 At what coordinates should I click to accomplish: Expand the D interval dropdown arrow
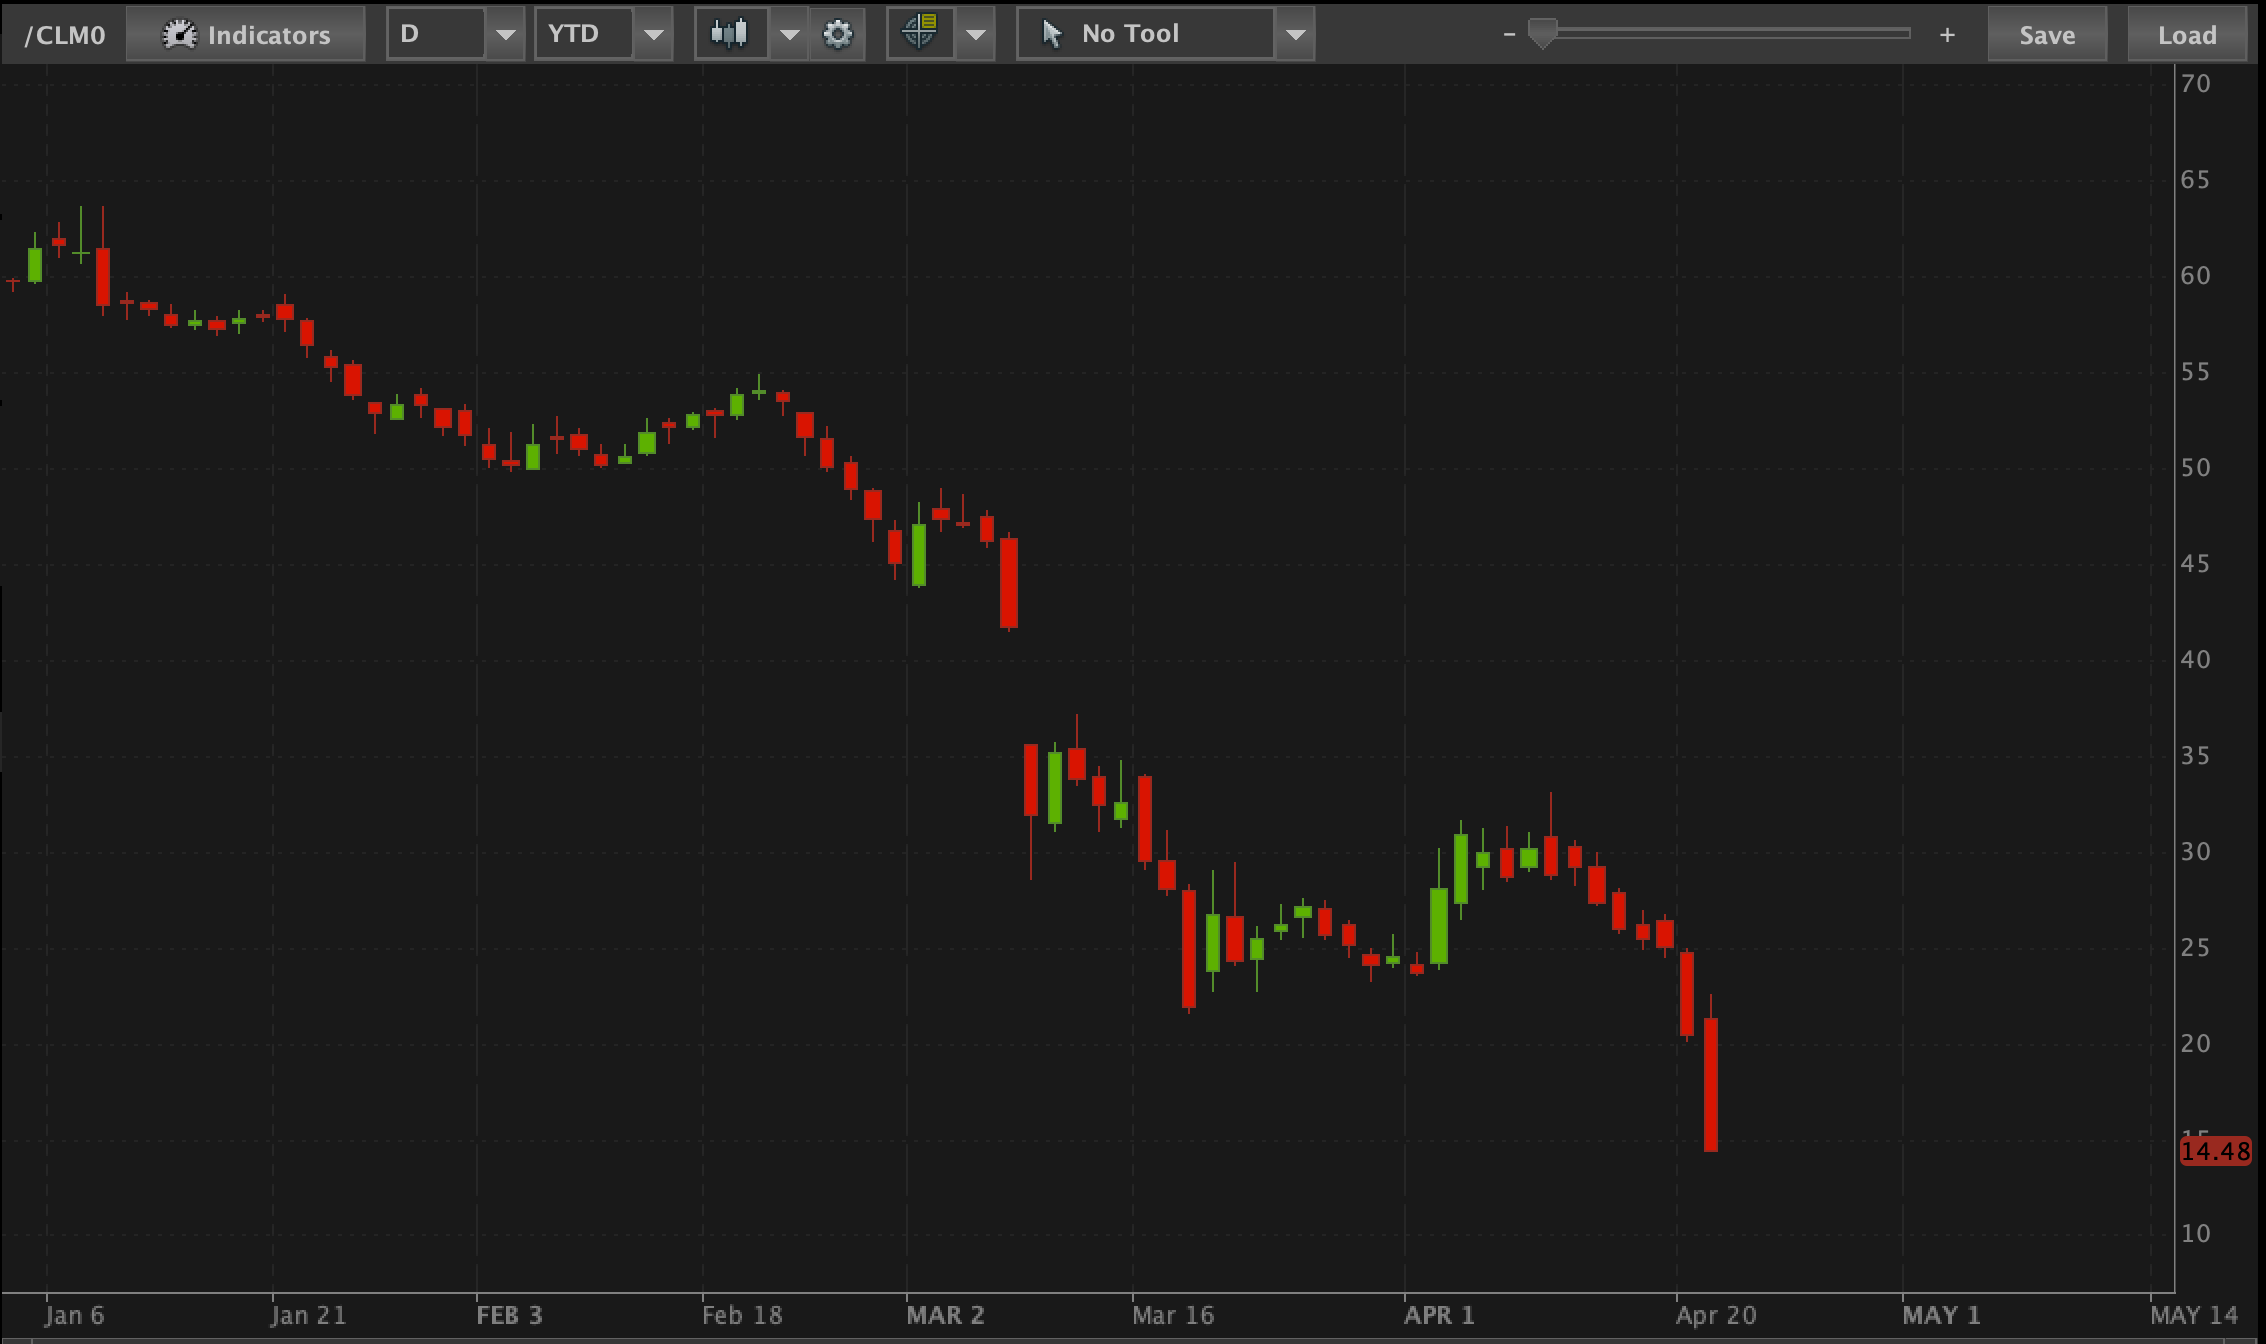click(x=505, y=35)
